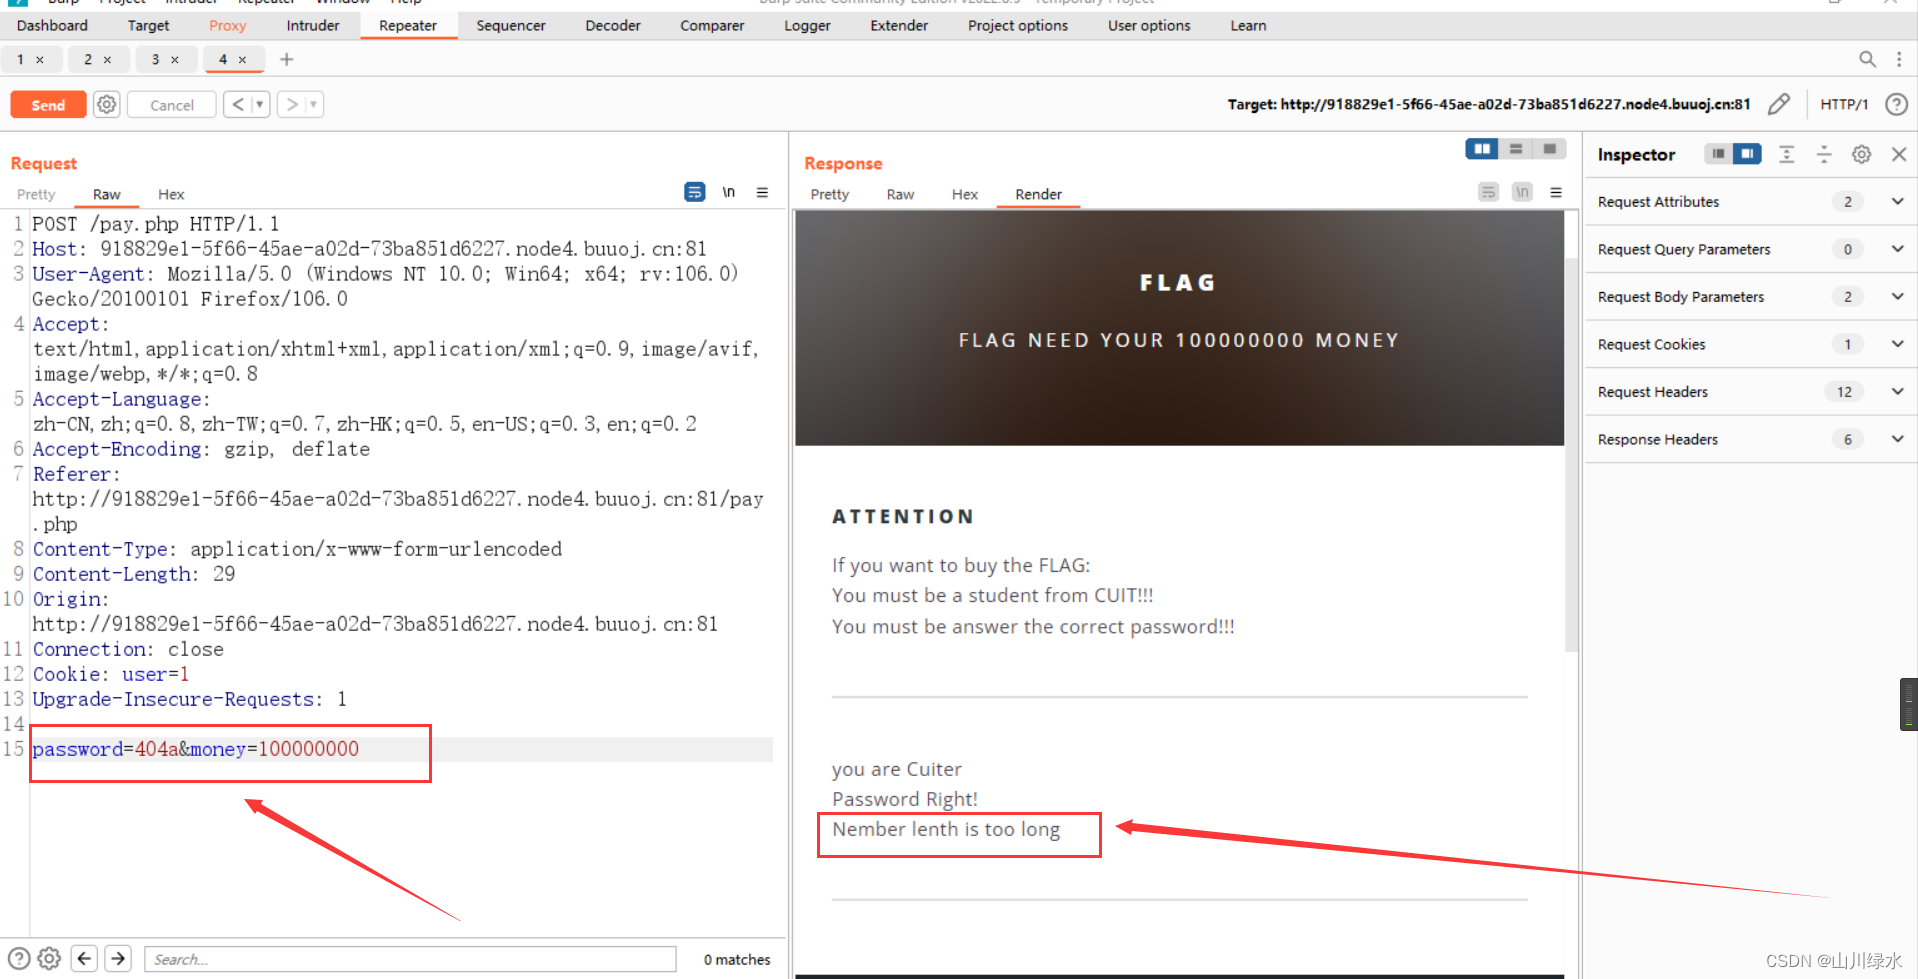The width and height of the screenshot is (1918, 979).
Task: Open the Sequencer tab
Action: point(511,25)
